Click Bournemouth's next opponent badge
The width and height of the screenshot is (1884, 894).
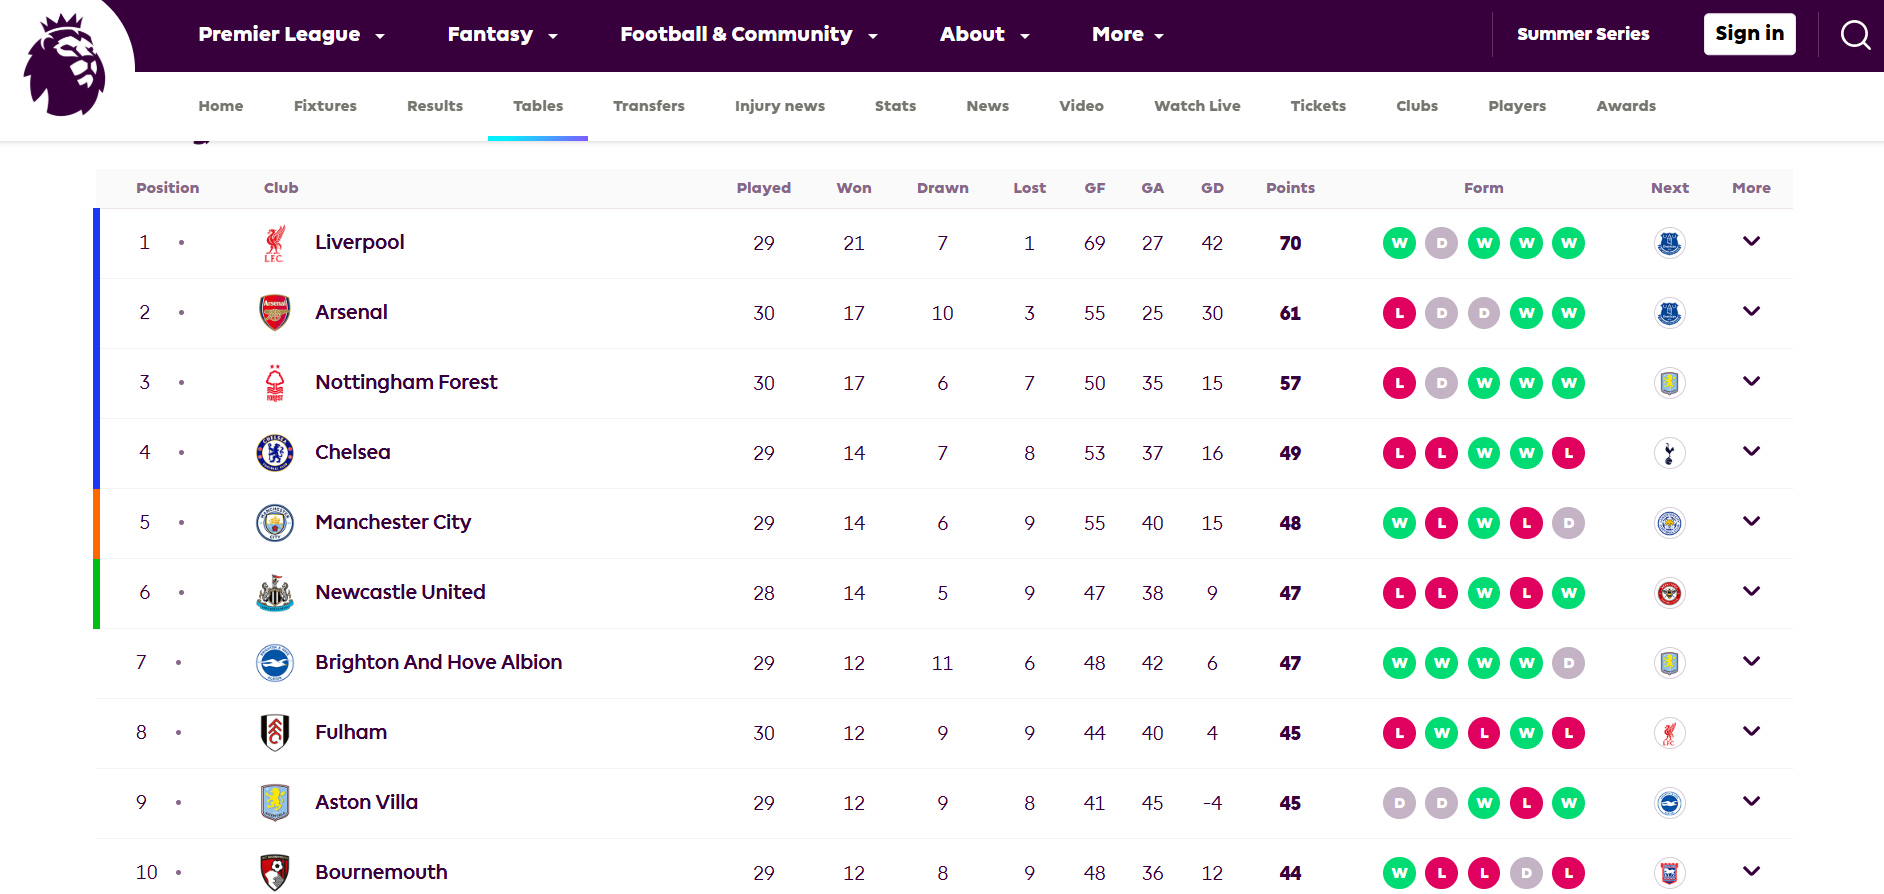[x=1669, y=873]
